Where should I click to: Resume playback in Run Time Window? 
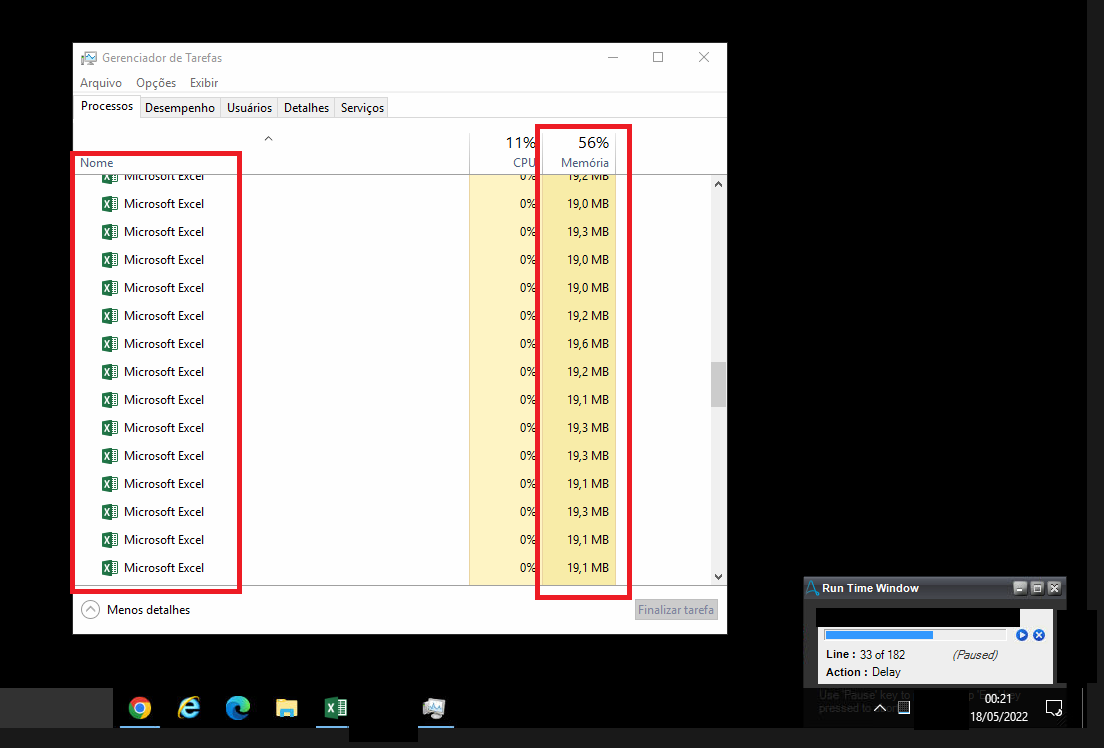click(1022, 635)
